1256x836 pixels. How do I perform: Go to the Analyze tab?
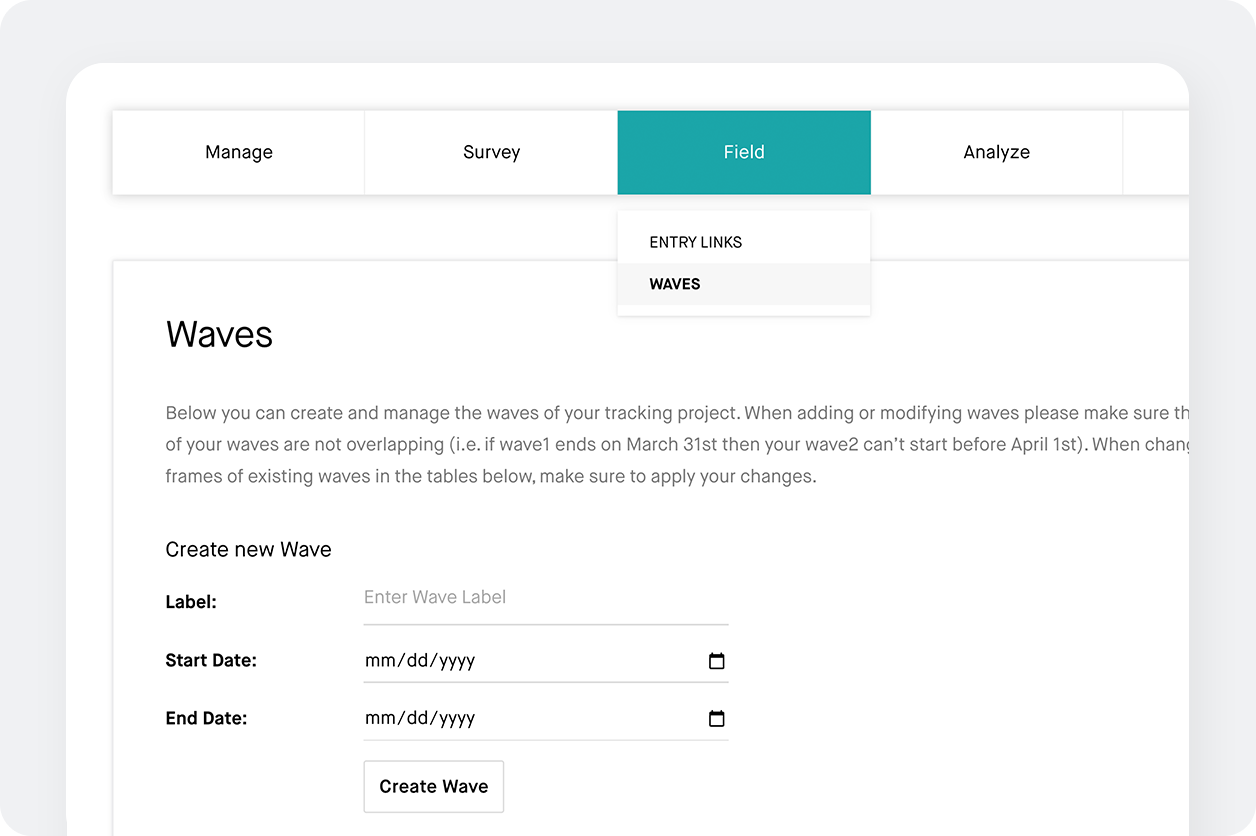click(996, 152)
